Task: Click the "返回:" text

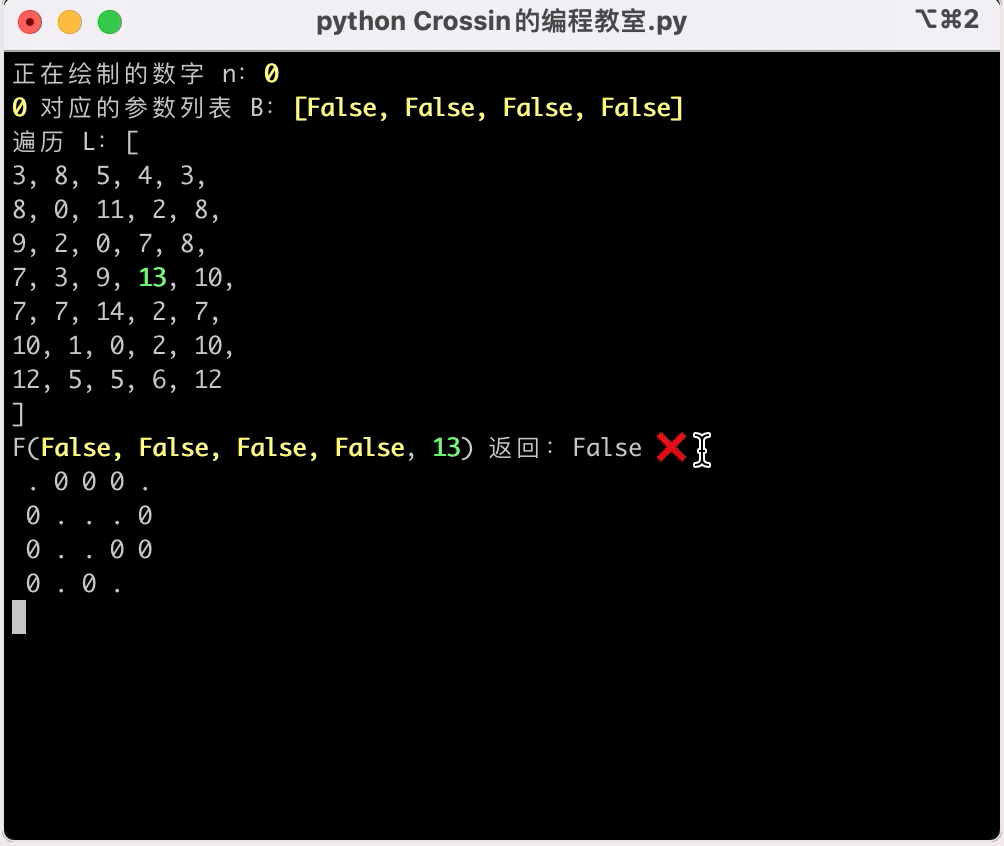Action: [521, 448]
